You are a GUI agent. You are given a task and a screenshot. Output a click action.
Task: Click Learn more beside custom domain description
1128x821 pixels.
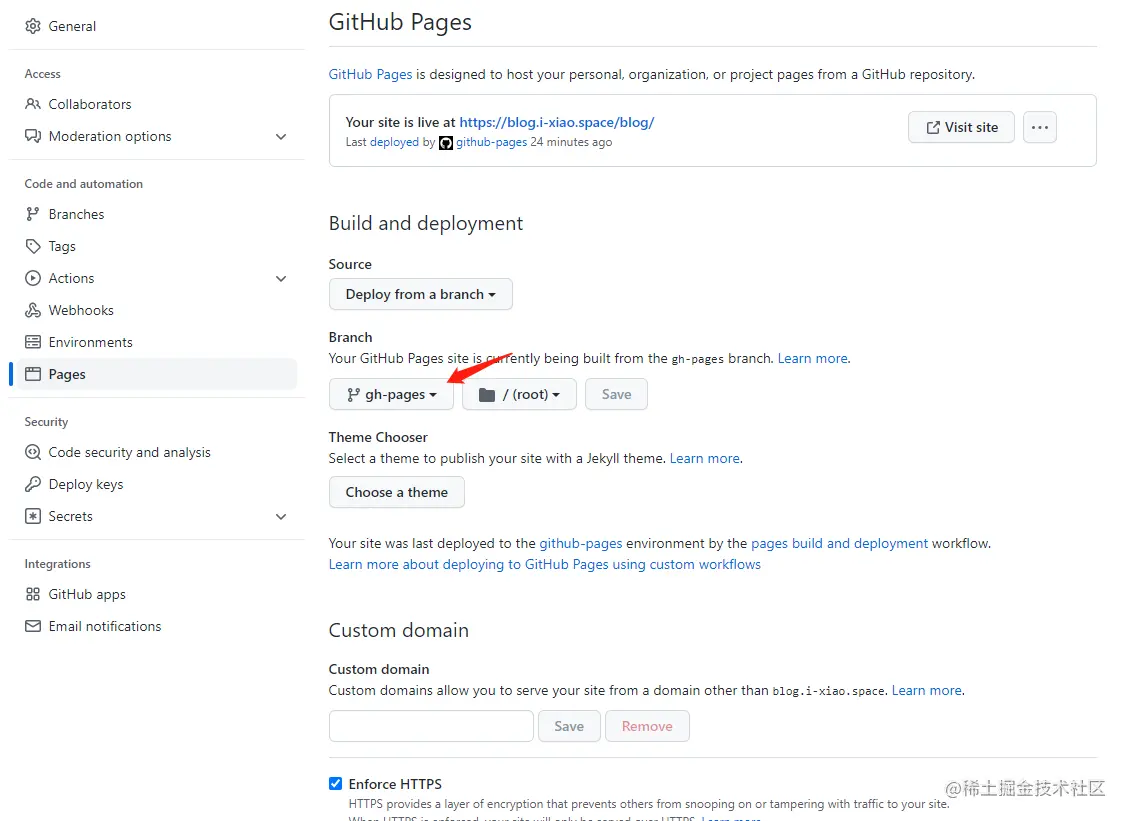927,691
